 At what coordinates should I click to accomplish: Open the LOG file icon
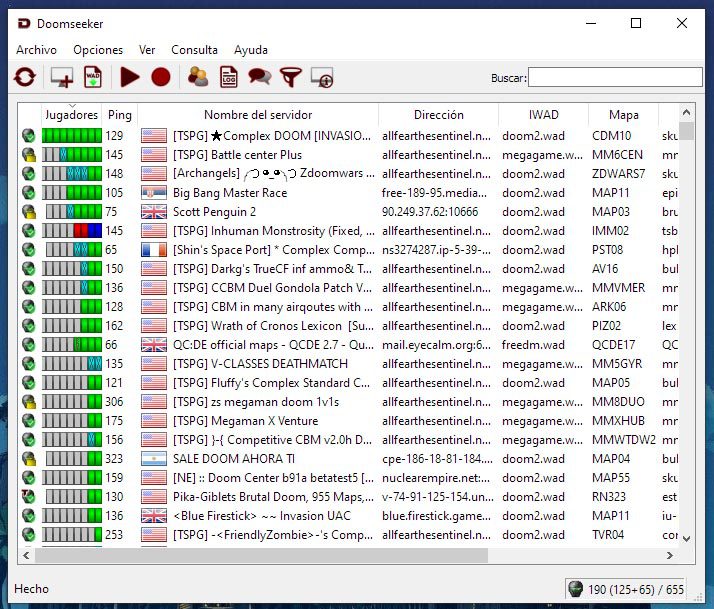(x=229, y=77)
